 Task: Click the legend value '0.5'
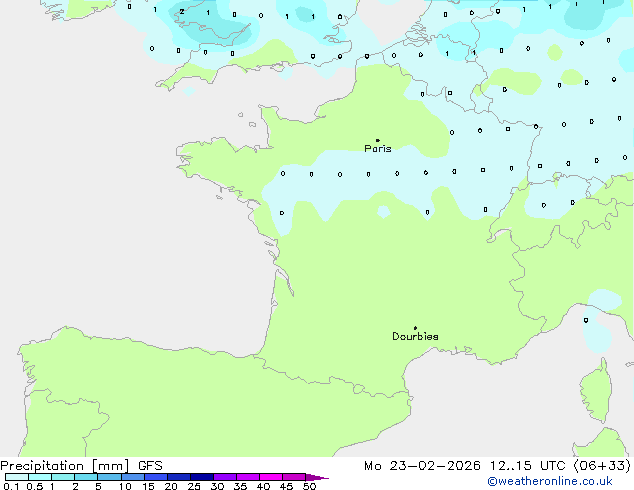[x=35, y=486]
